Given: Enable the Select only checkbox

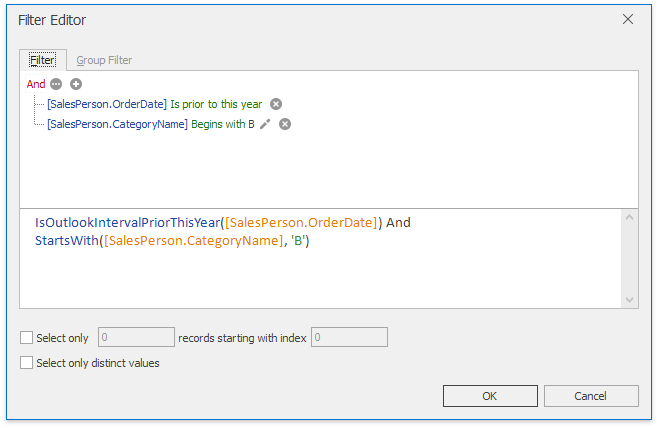Looking at the screenshot, I should 27,338.
